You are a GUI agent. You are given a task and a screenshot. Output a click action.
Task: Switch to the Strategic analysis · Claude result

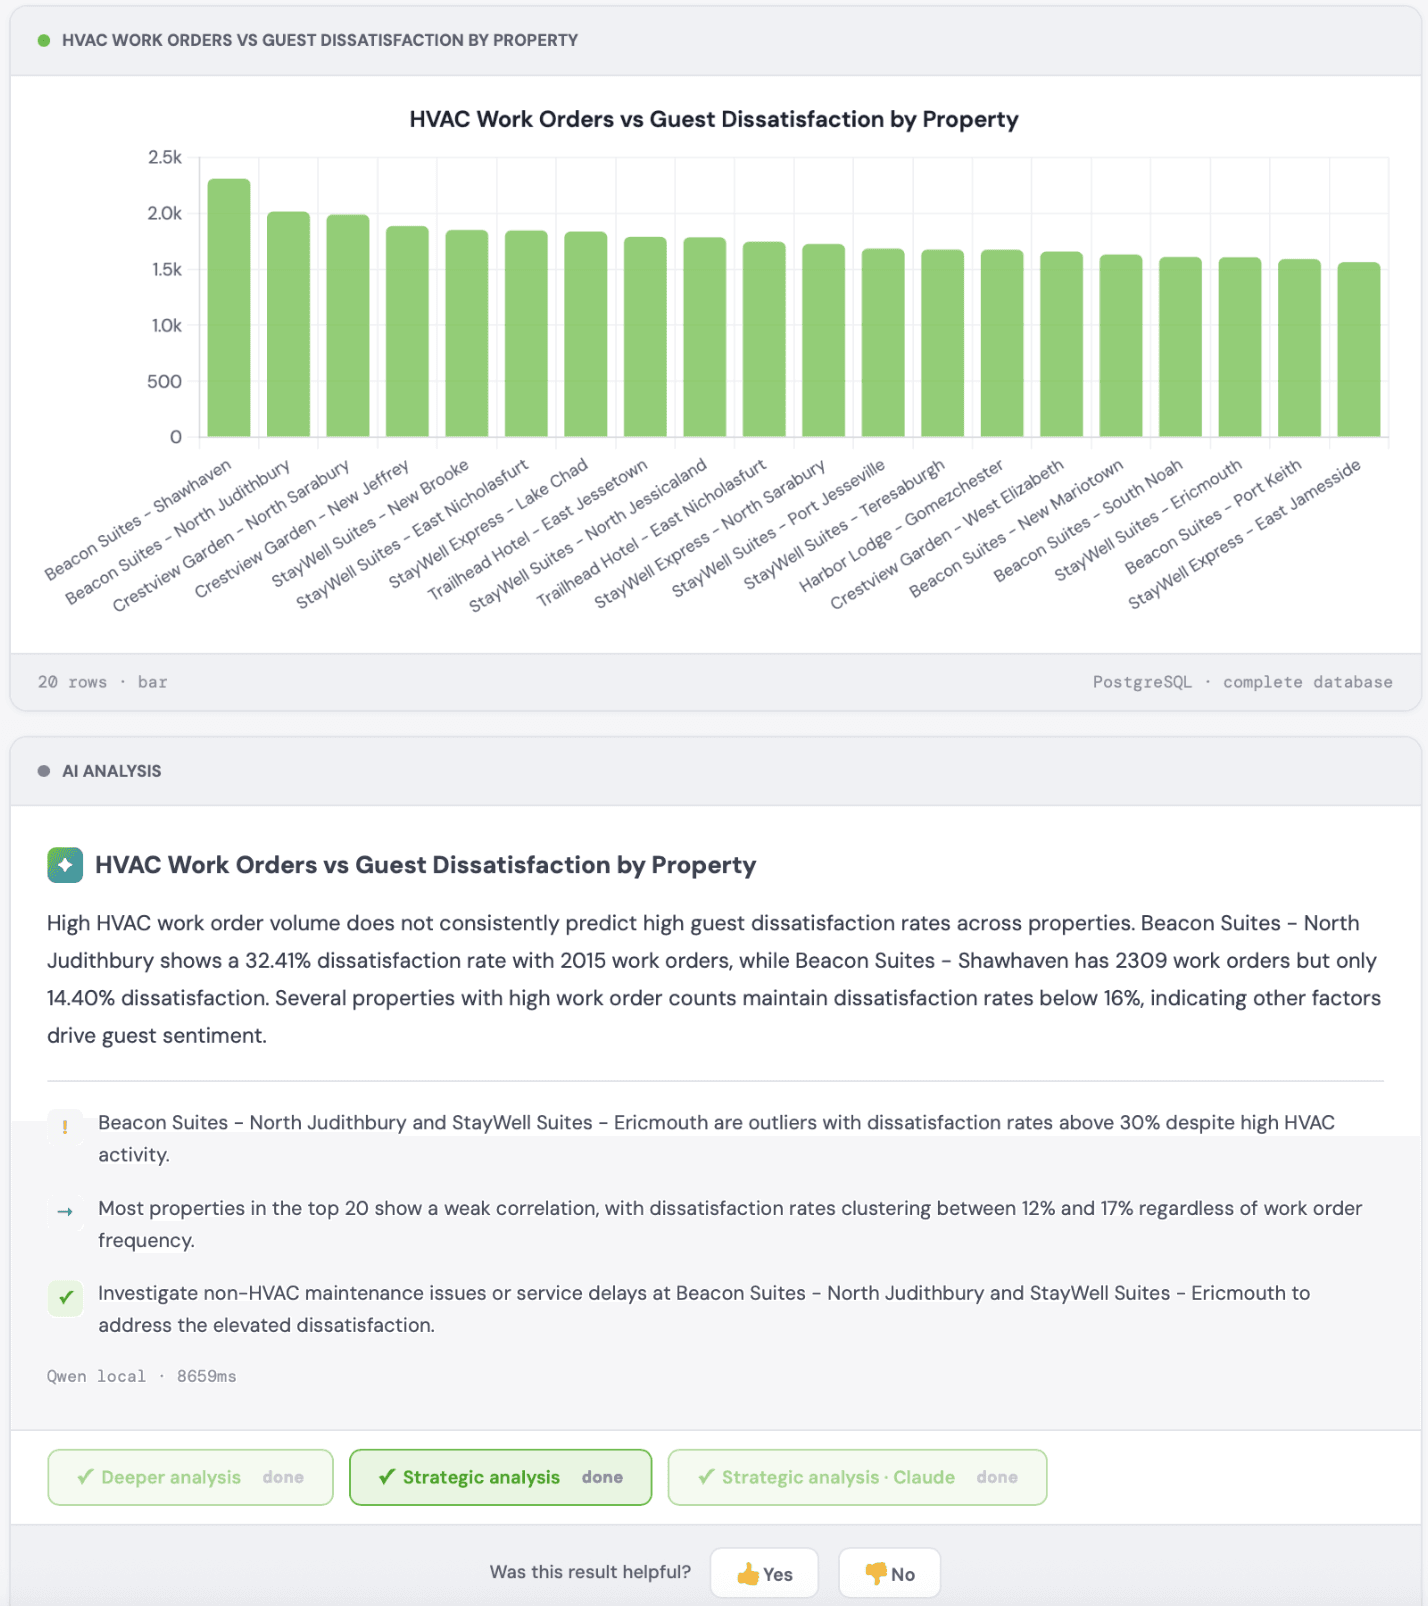click(857, 1477)
